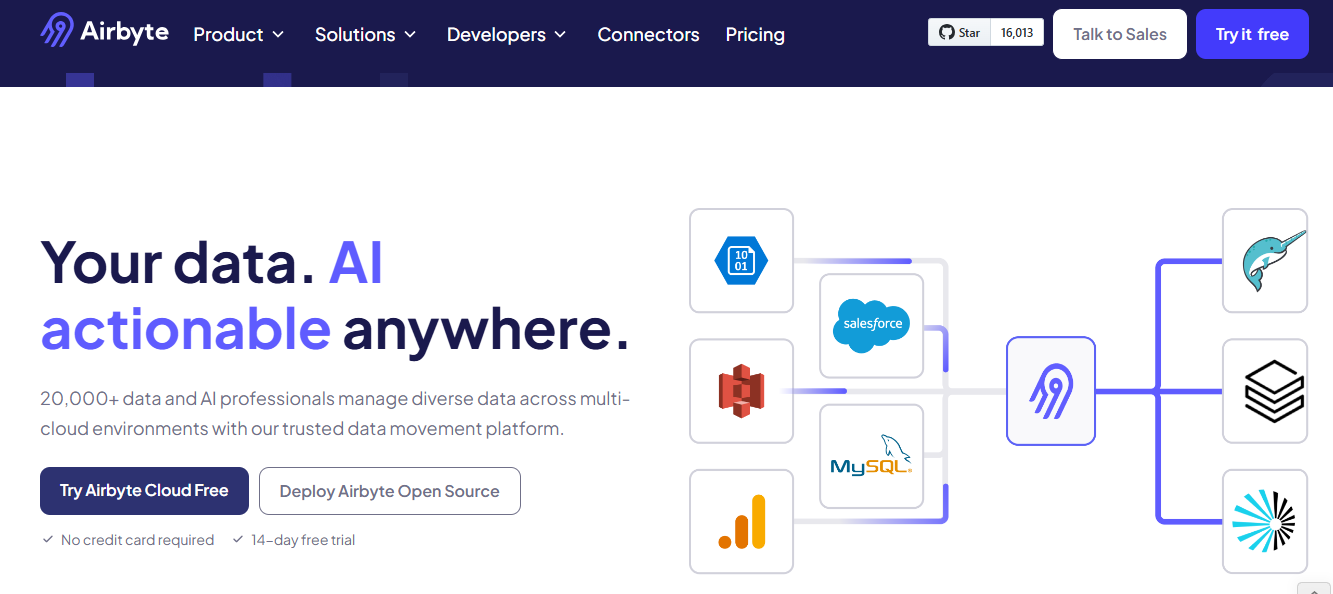The width and height of the screenshot is (1333, 594).
Task: Click the Airbyte logo in the header
Action: click(104, 31)
